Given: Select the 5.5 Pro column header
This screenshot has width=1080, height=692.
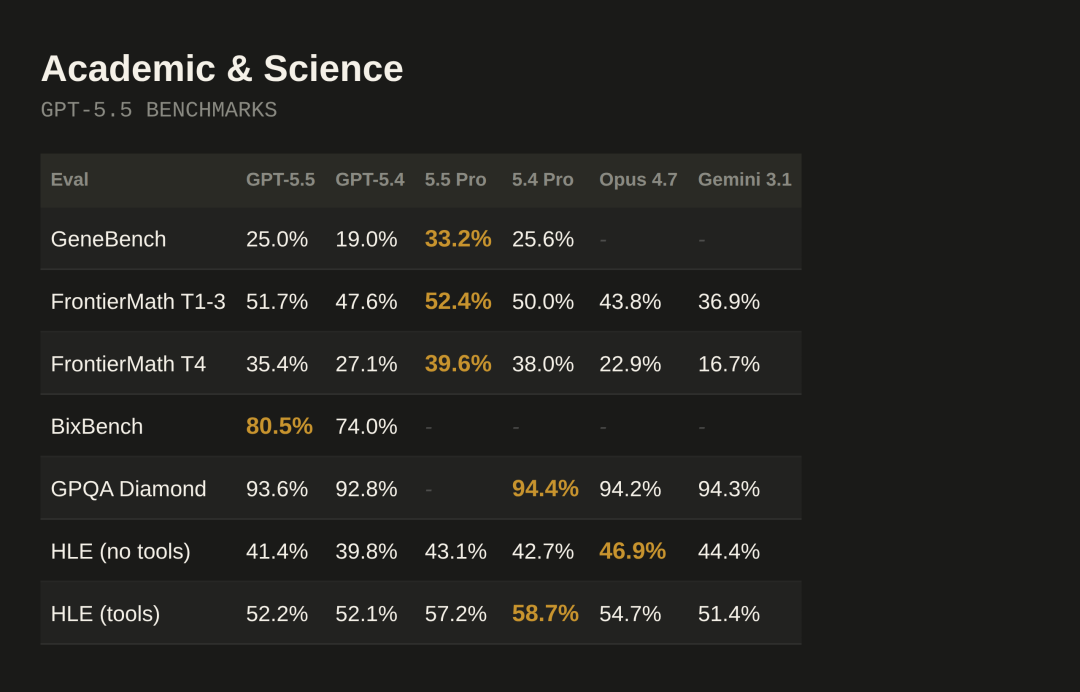Looking at the screenshot, I should tap(455, 180).
